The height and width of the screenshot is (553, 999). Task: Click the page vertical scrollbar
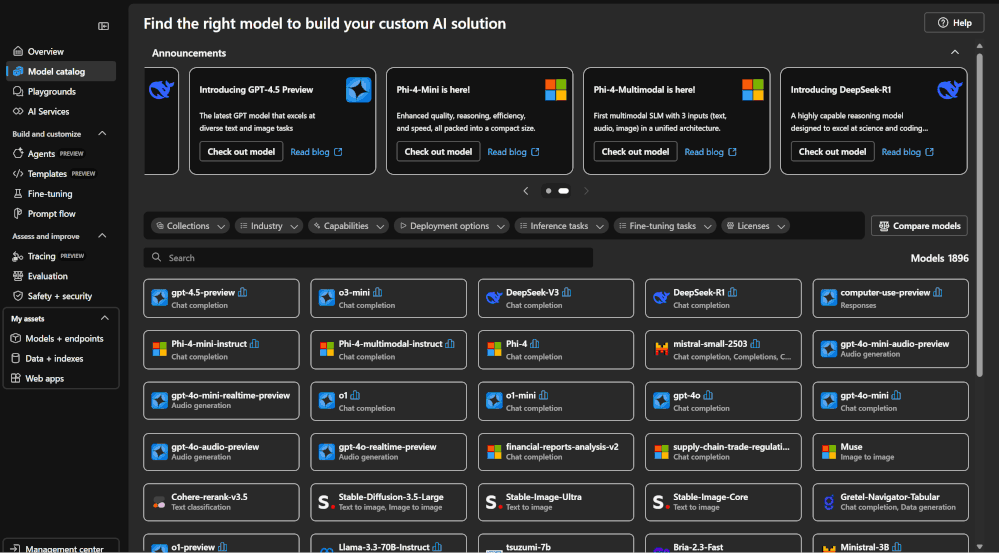980,213
